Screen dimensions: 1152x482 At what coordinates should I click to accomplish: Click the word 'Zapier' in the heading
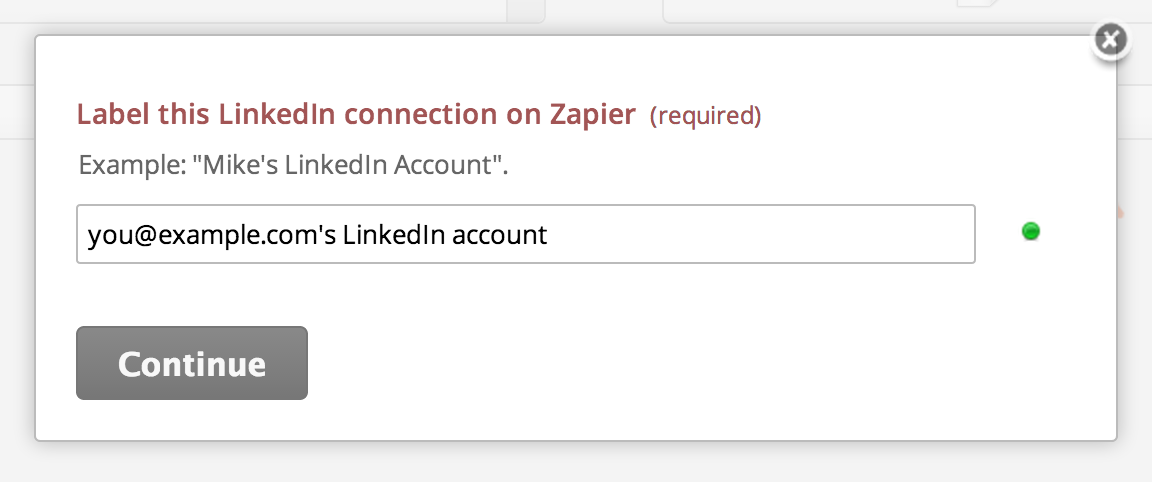tap(592, 115)
